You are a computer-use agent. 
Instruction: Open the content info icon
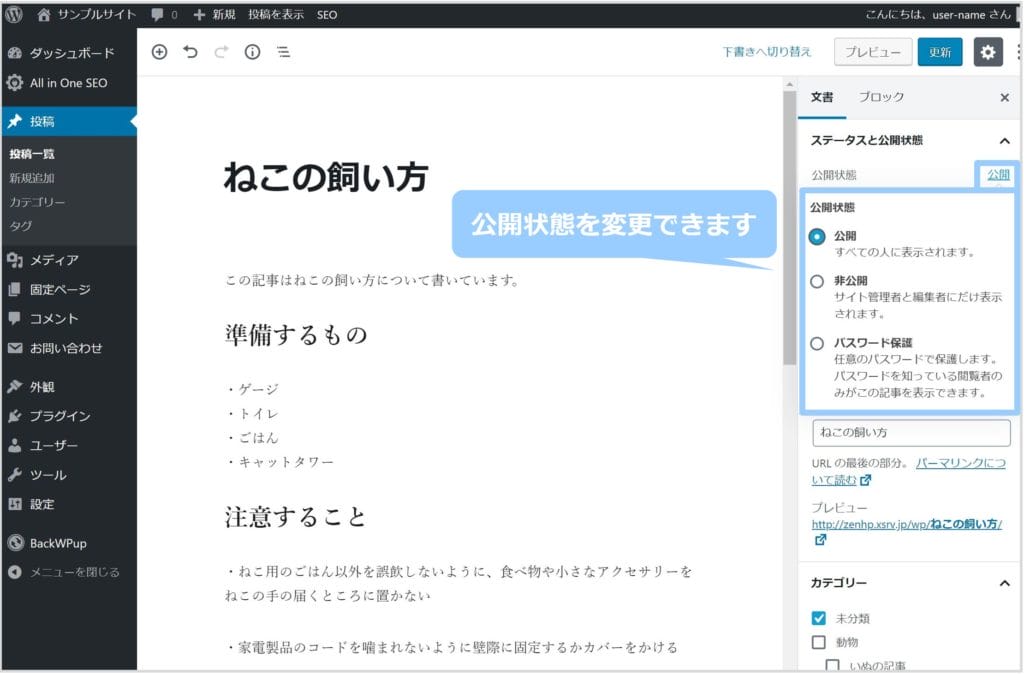[252, 53]
